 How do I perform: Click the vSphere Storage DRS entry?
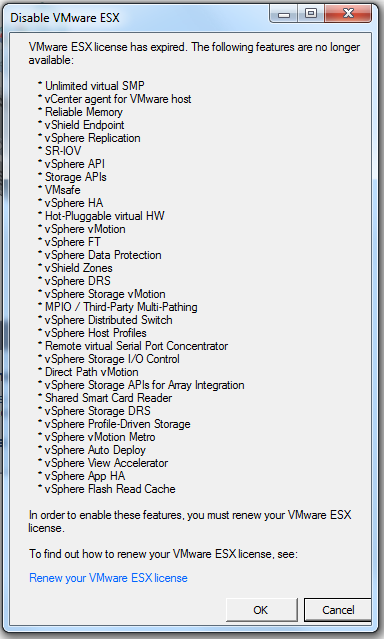(97, 412)
